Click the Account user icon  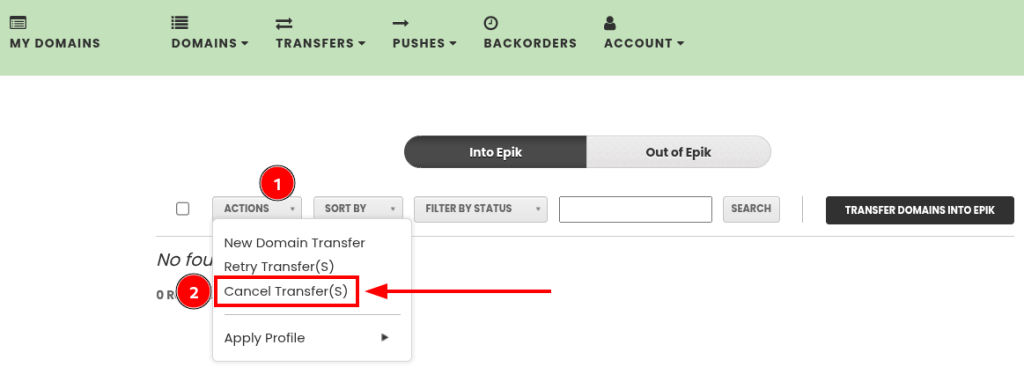610,23
